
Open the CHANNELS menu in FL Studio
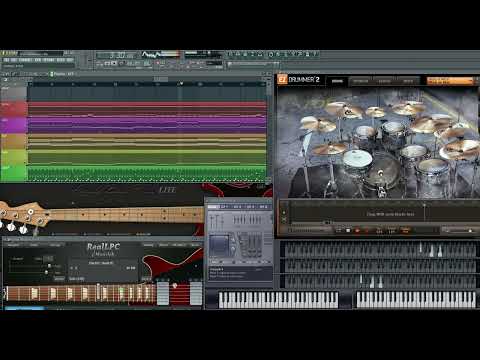click(x=26, y=60)
